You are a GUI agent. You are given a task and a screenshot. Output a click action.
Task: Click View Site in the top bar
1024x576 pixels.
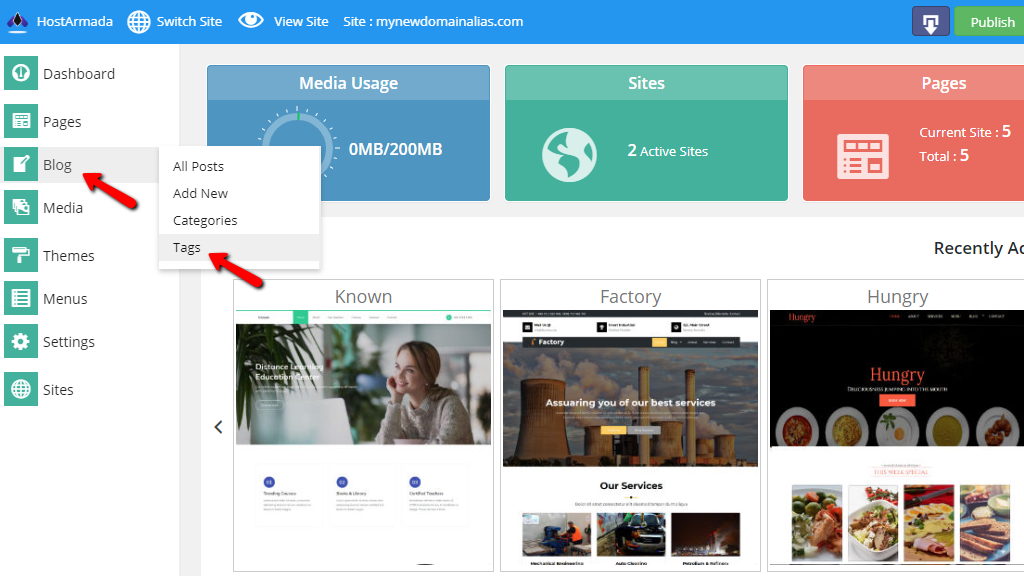click(284, 21)
